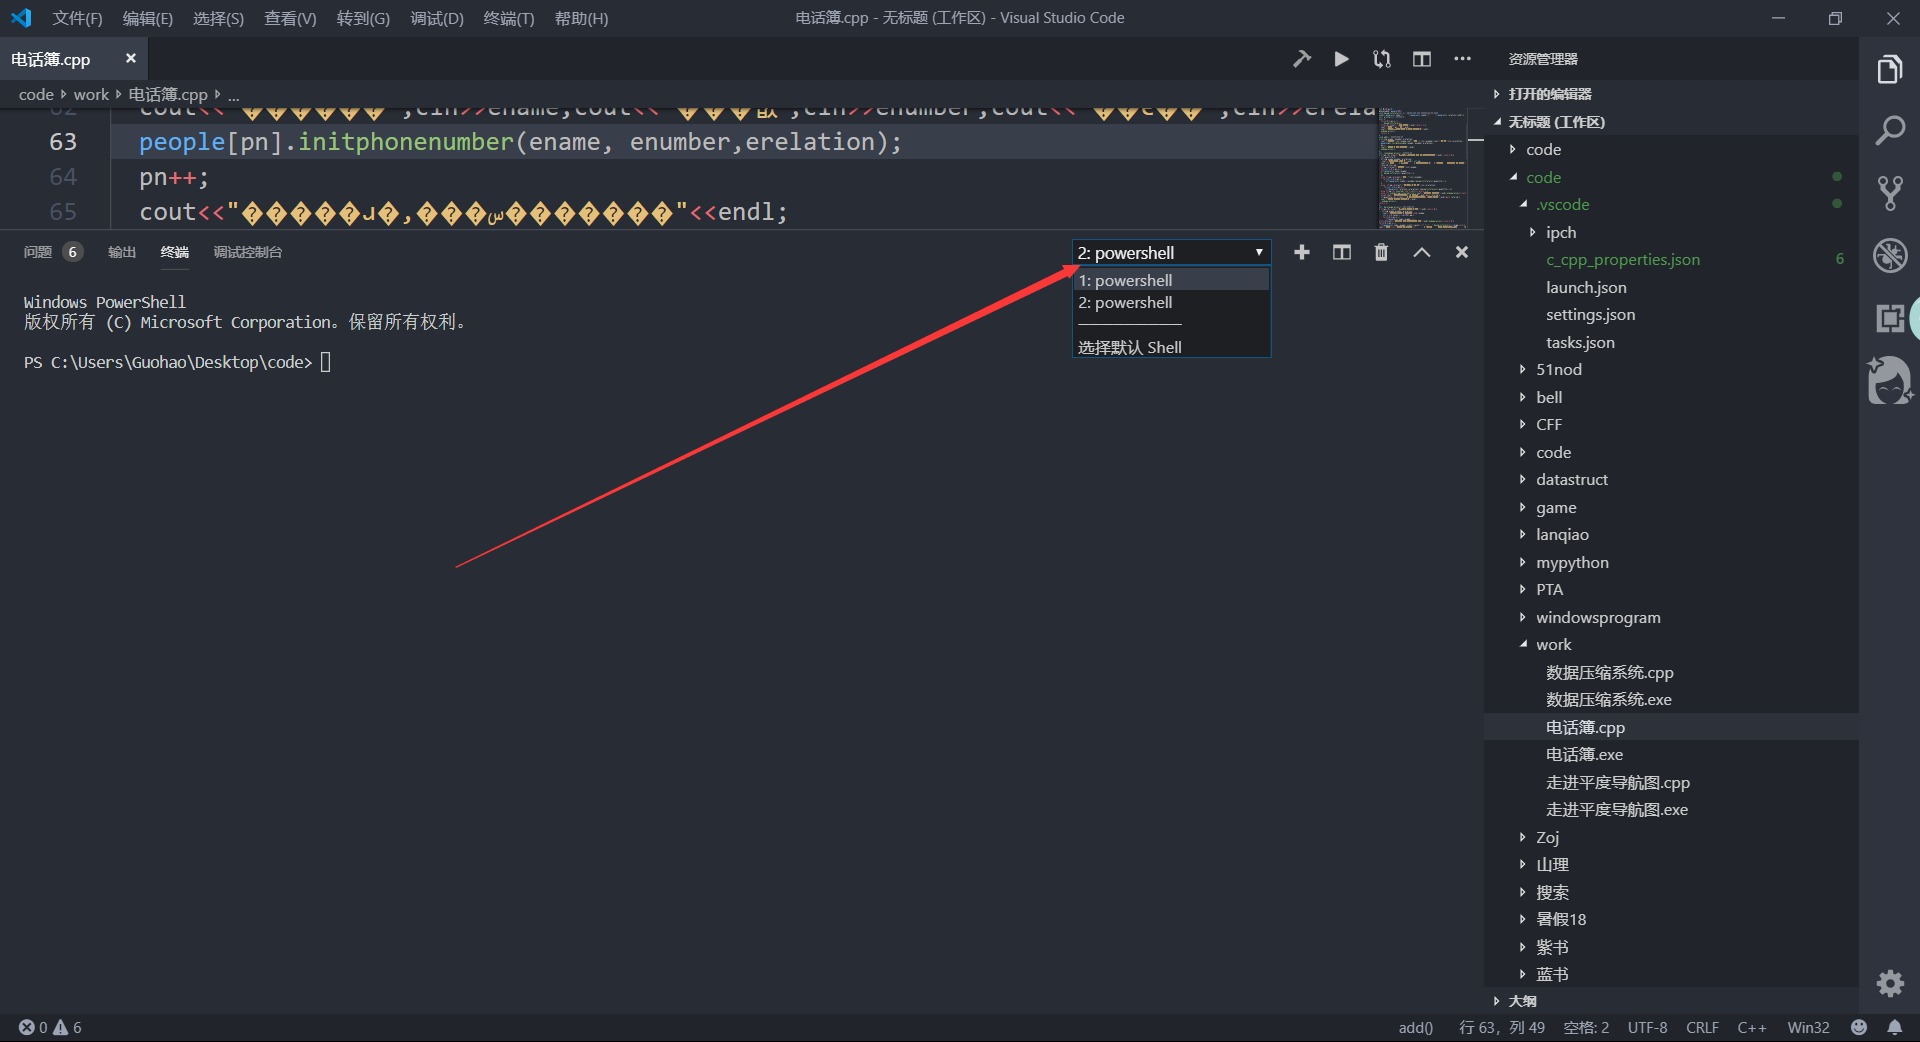Open the 终端(T) menu

(509, 18)
